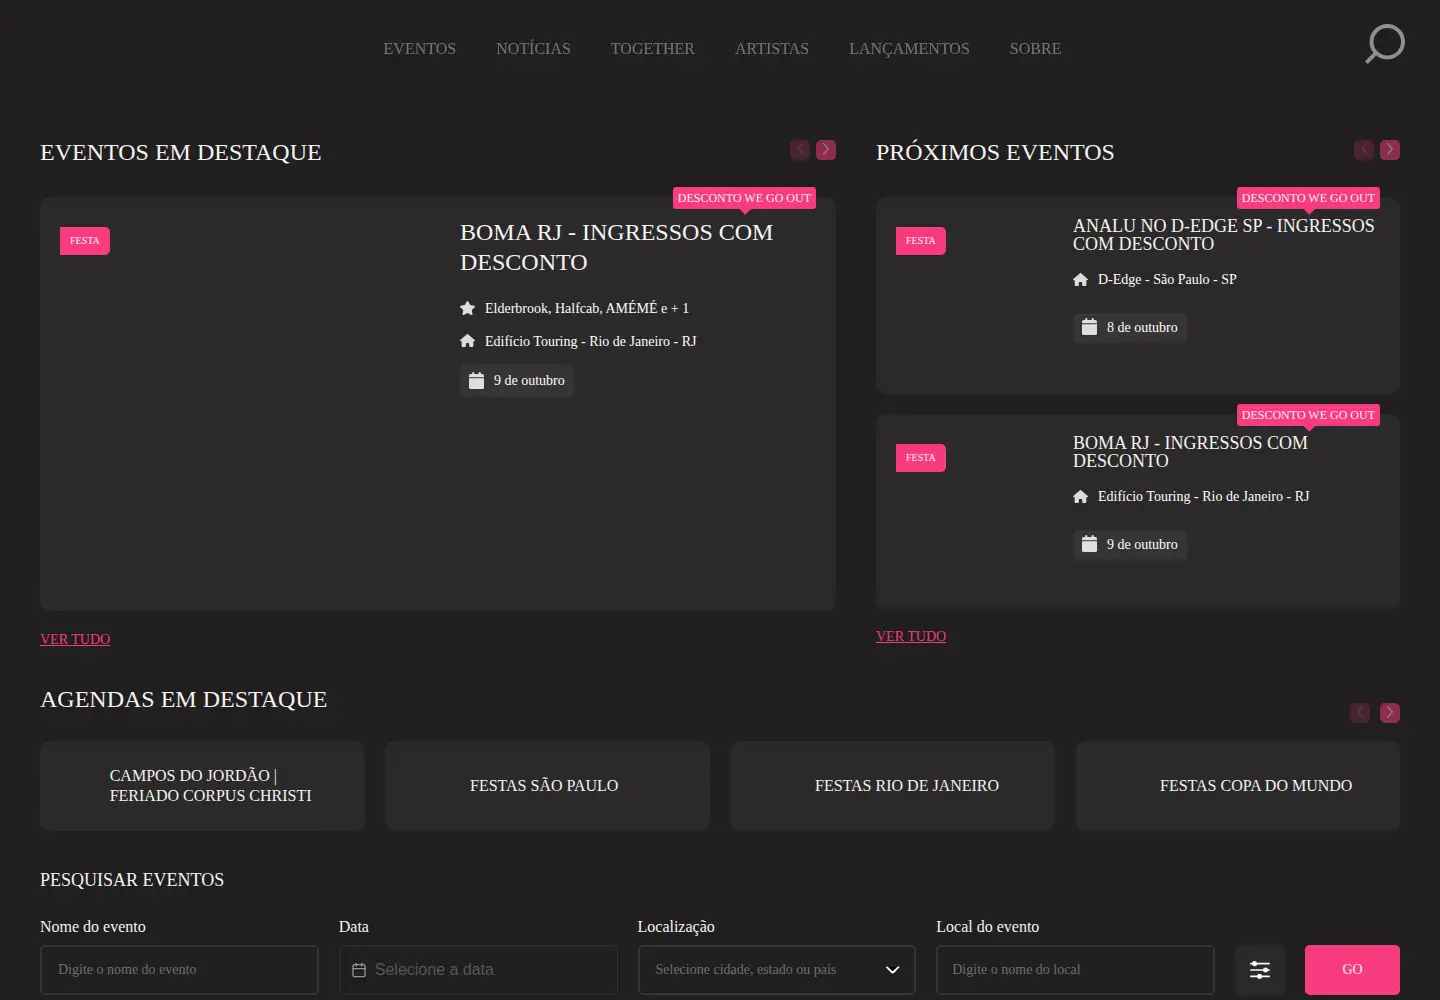Viewport: 1440px width, 1000px height.
Task: Click Edifício Touring text in Próximos Eventos
Action: [x=1203, y=497]
